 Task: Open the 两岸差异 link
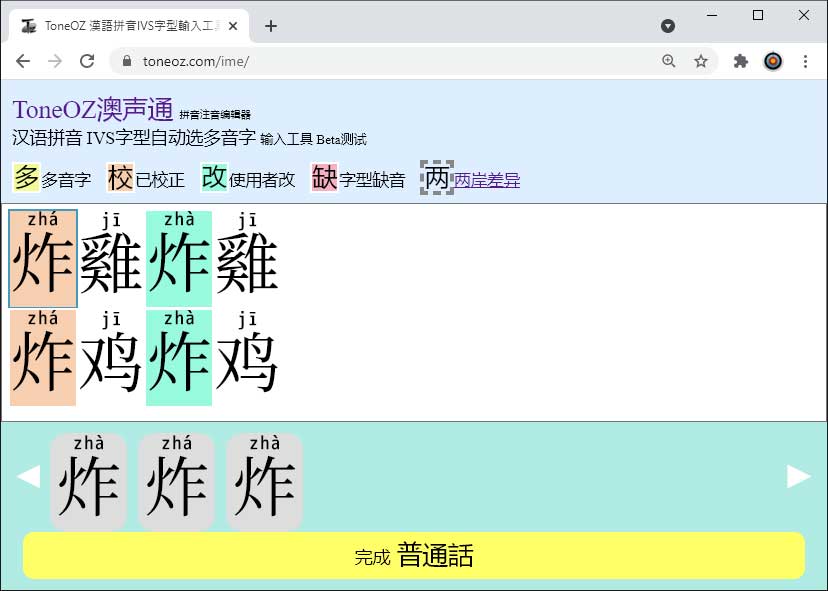click(487, 180)
